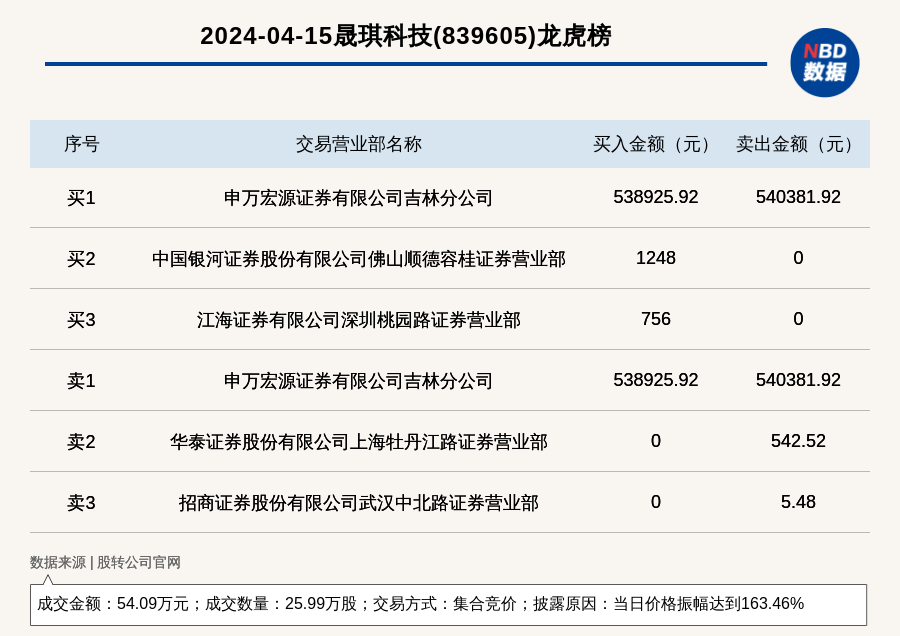Select the 买2 row label

coord(81,259)
